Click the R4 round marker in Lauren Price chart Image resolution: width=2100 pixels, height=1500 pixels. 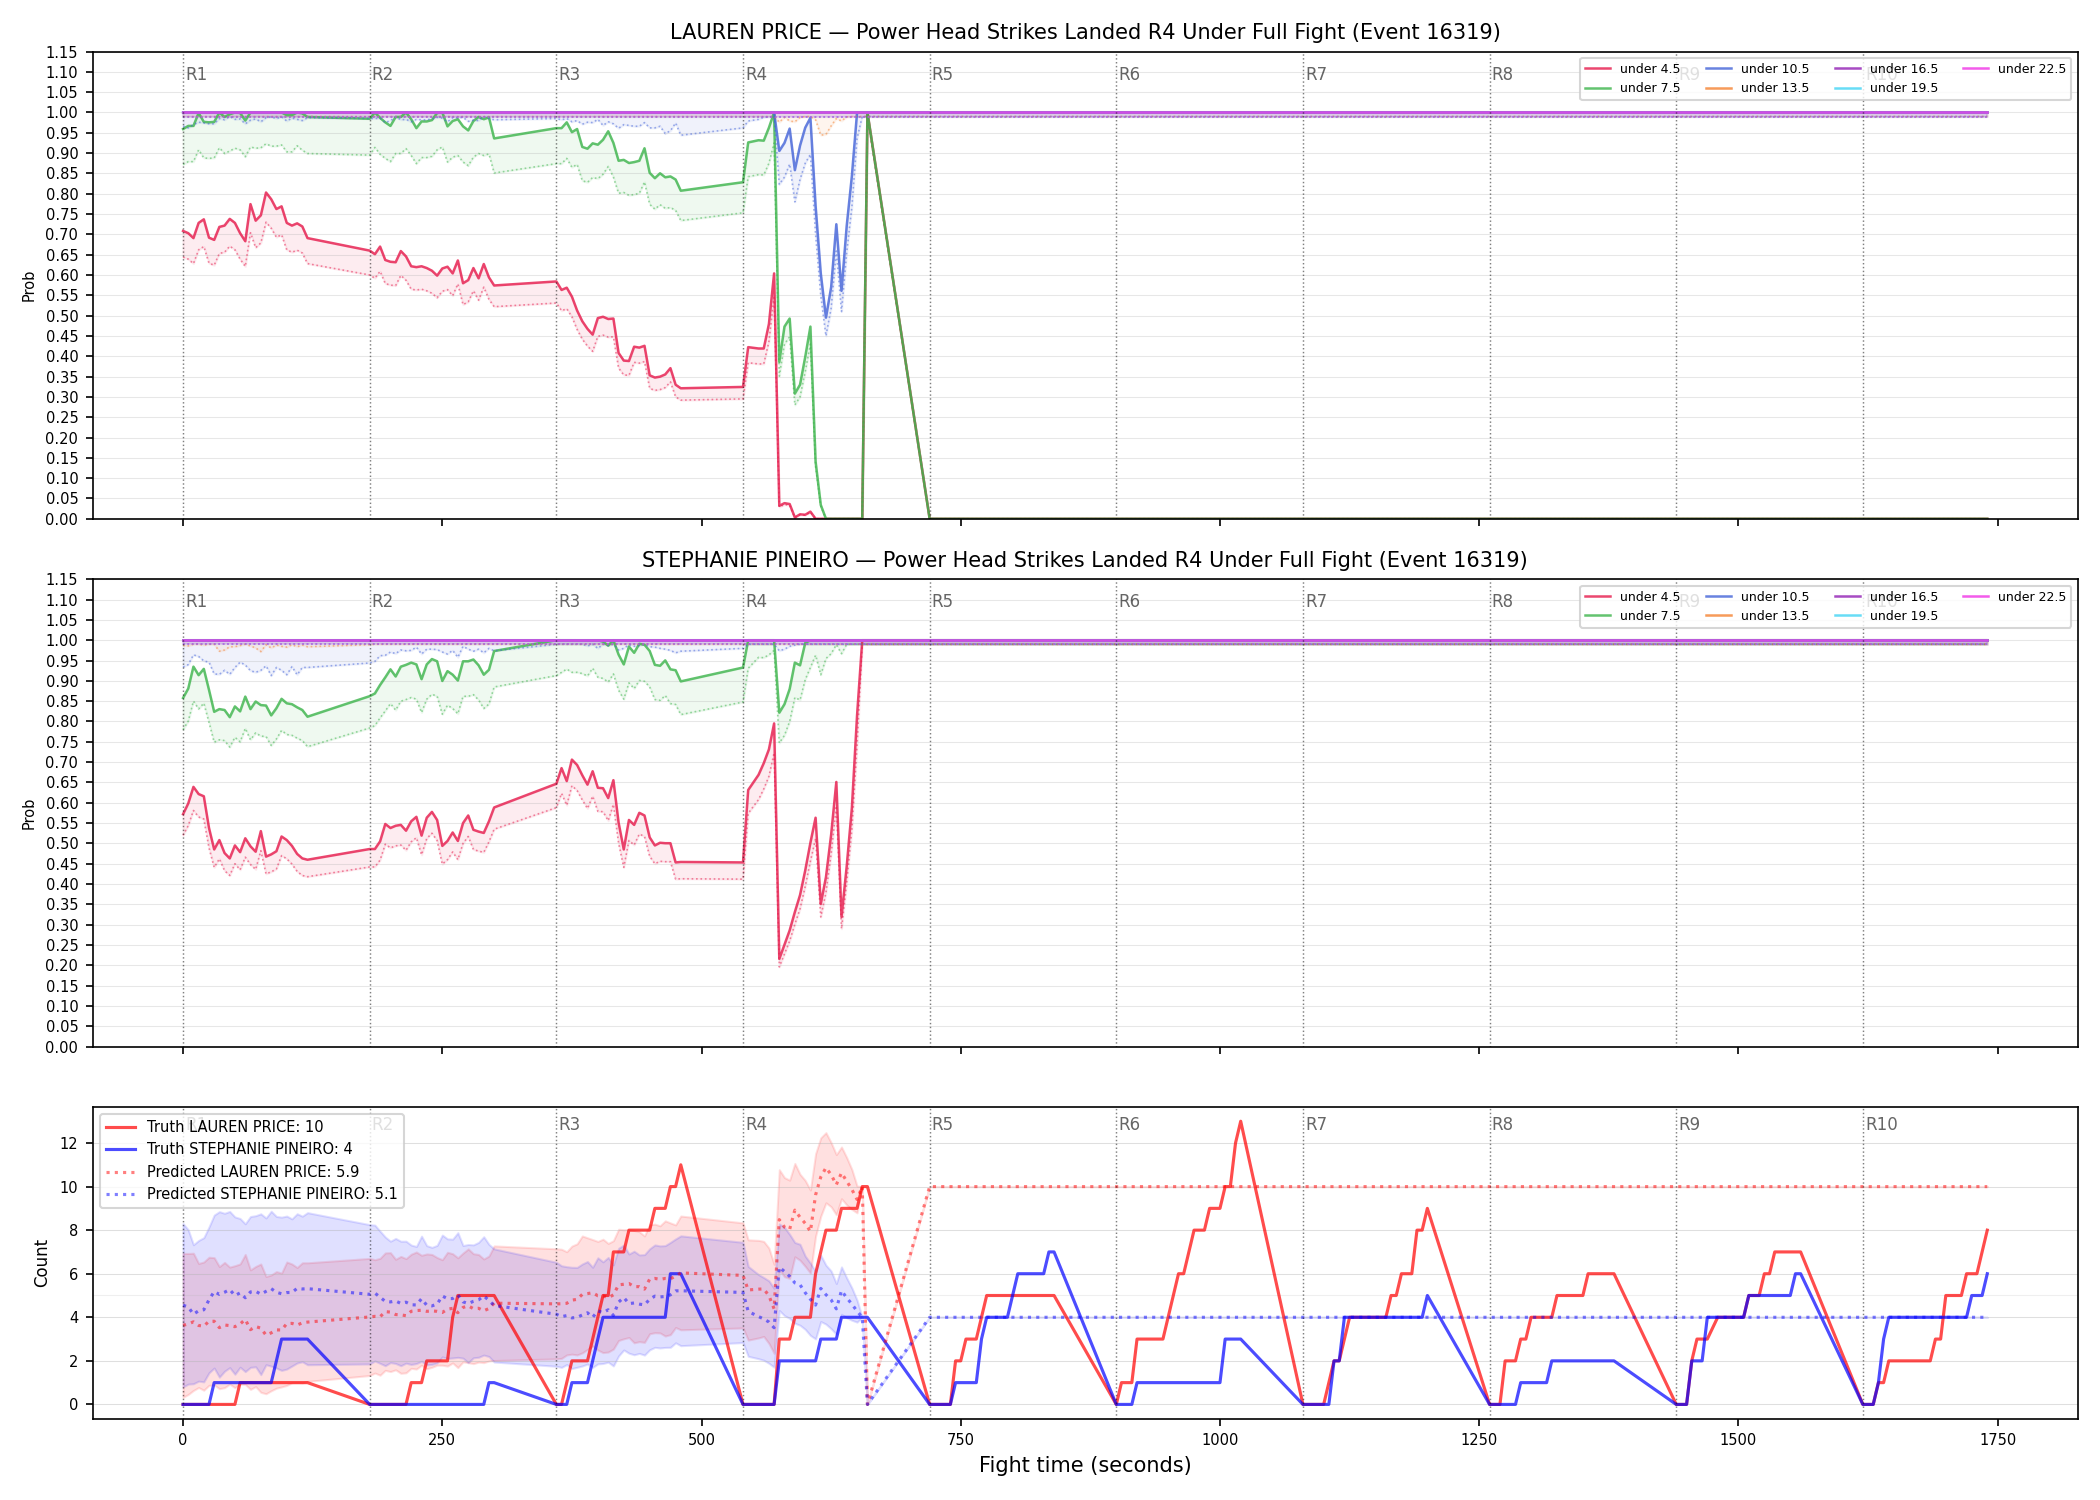[756, 74]
